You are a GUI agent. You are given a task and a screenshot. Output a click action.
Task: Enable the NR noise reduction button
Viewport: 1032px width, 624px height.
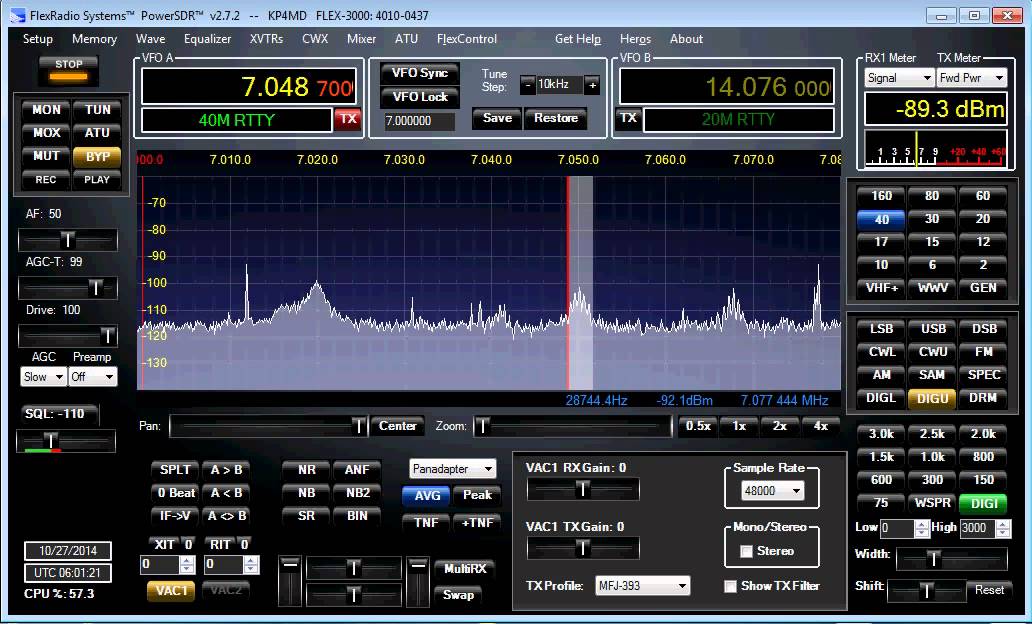306,470
